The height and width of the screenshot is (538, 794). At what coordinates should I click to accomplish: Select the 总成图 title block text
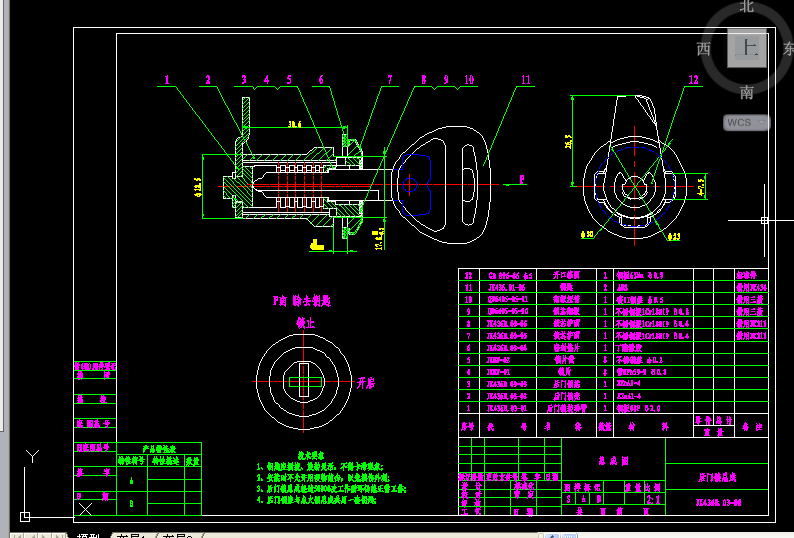[613, 460]
